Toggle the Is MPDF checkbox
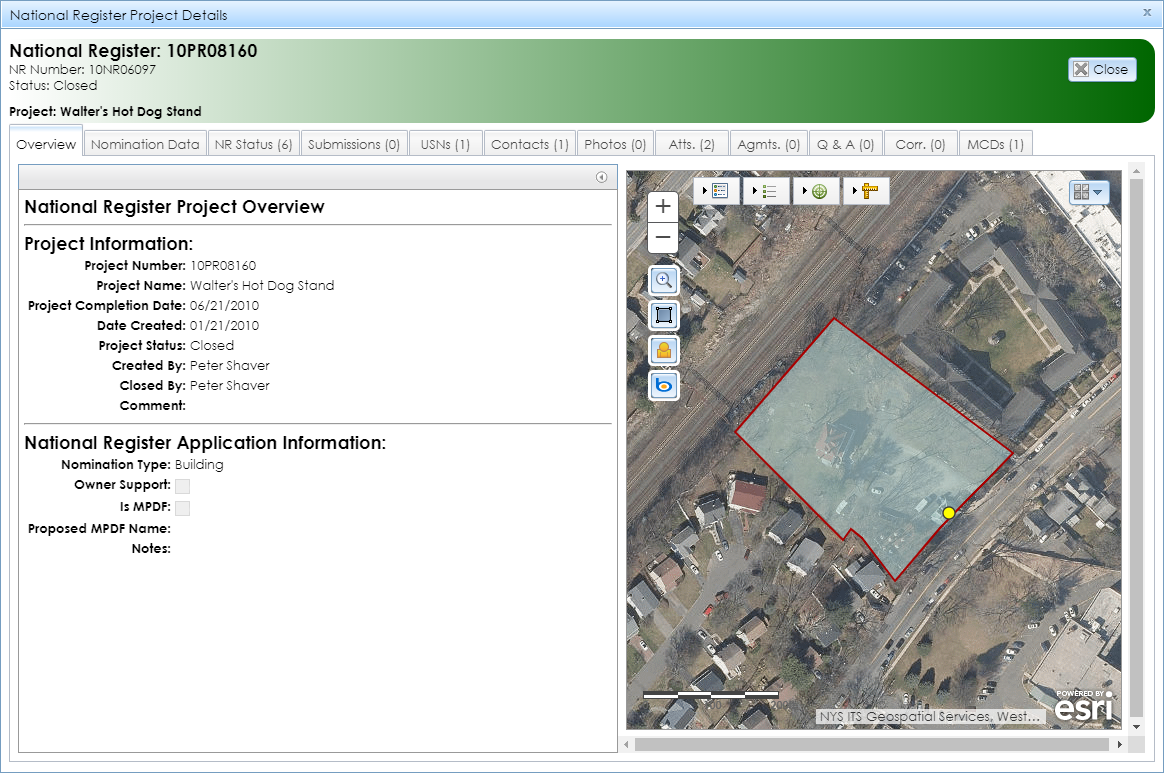This screenshot has width=1164, height=773. [x=183, y=508]
